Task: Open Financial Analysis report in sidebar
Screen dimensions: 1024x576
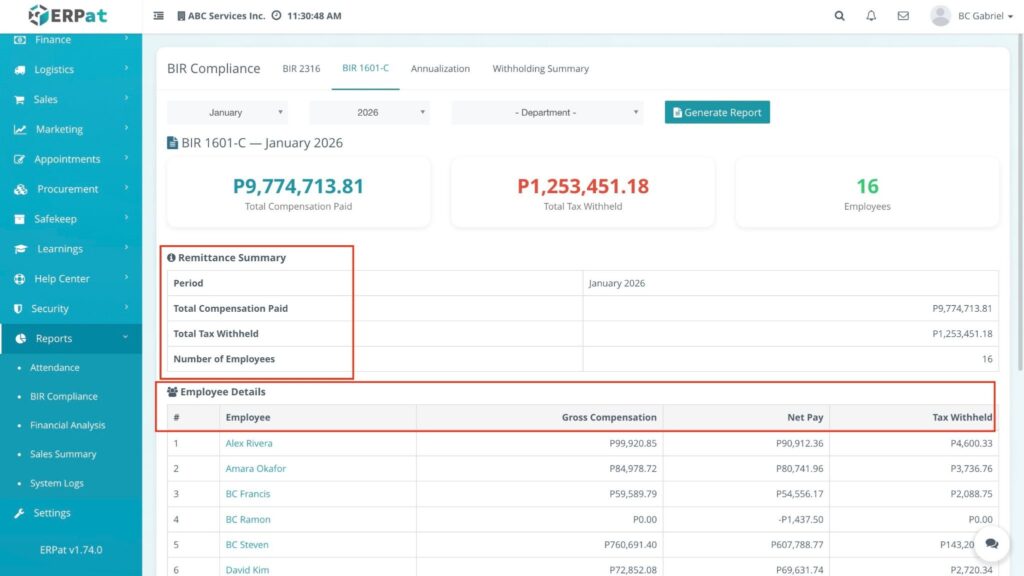Action: click(x=67, y=425)
